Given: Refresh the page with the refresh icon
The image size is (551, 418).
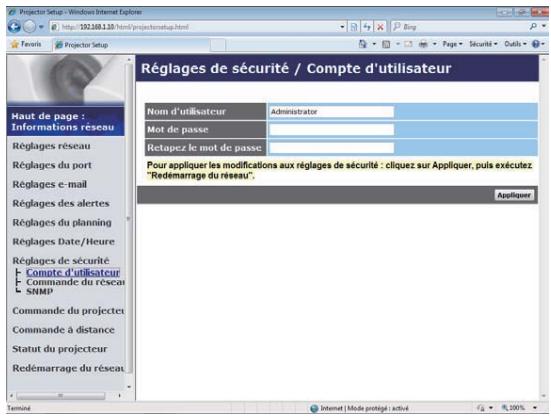Looking at the screenshot, I should (x=367, y=27).
